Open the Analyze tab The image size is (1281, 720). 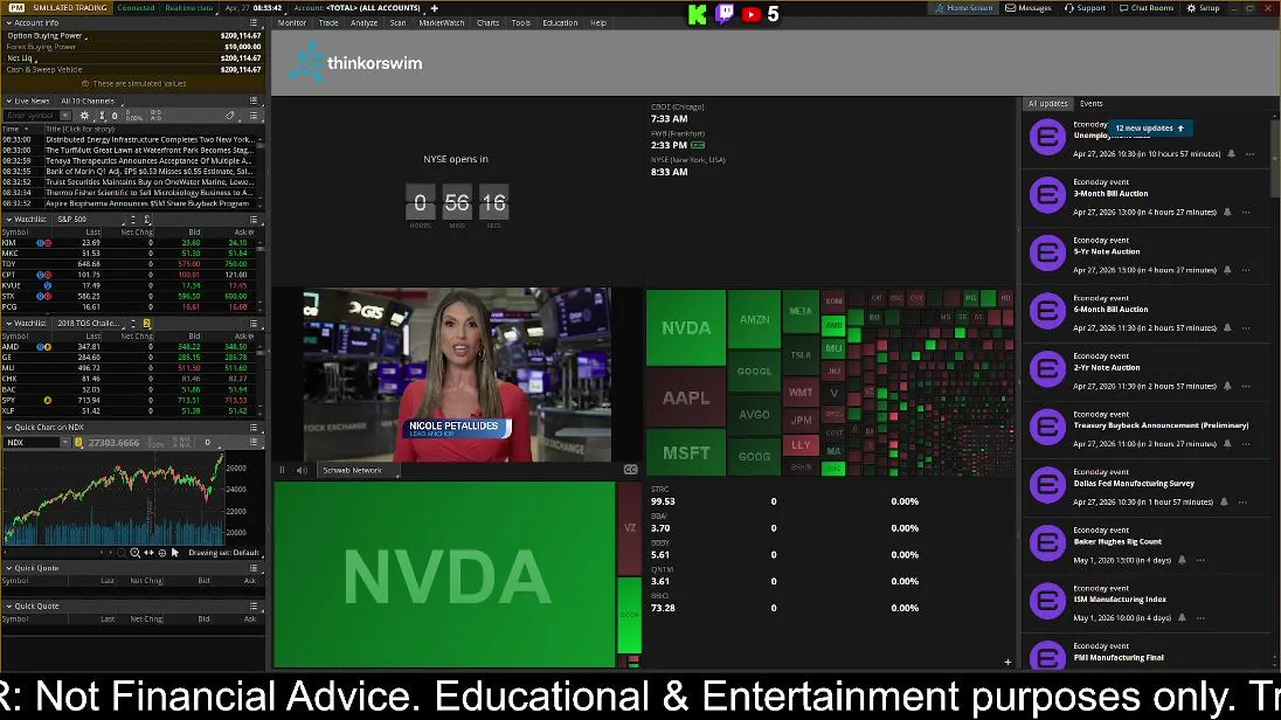364,23
